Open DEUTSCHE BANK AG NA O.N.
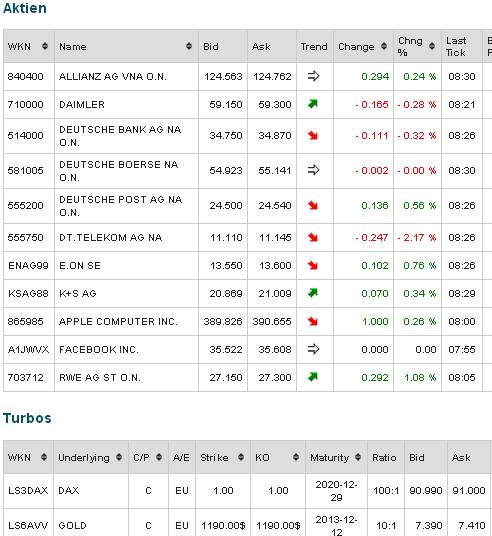 pos(120,136)
